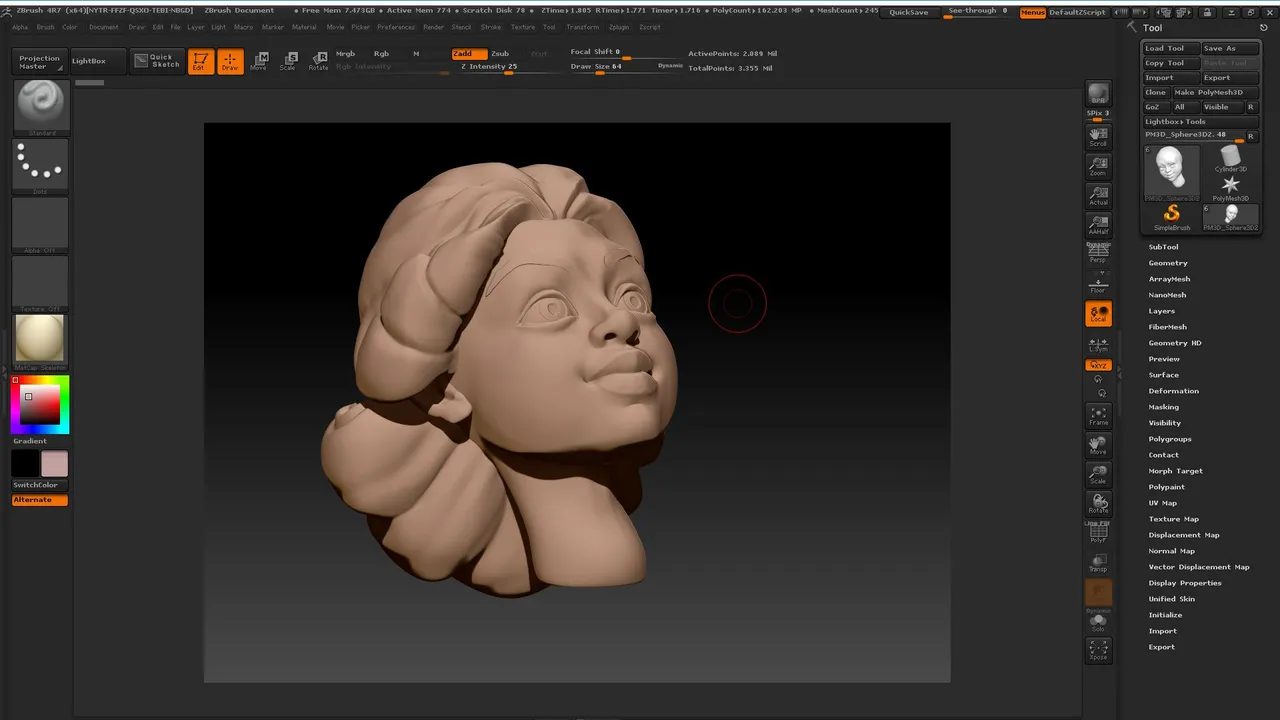The height and width of the screenshot is (720, 1280).
Task: Enable Zsub sculpt mode
Action: pyautogui.click(x=500, y=54)
